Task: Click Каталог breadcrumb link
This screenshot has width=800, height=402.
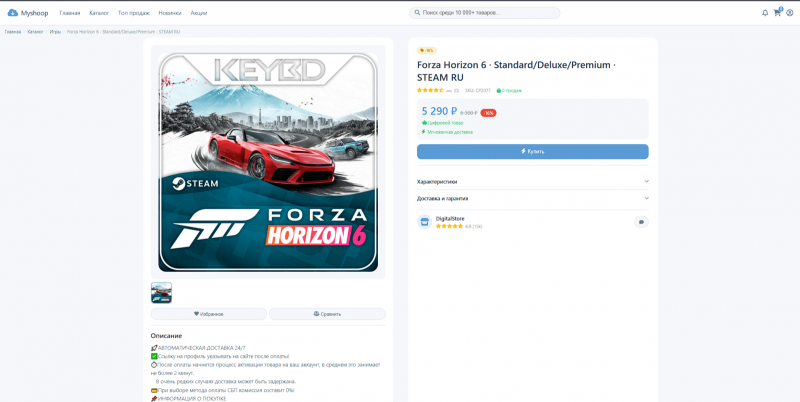Action: pos(35,32)
